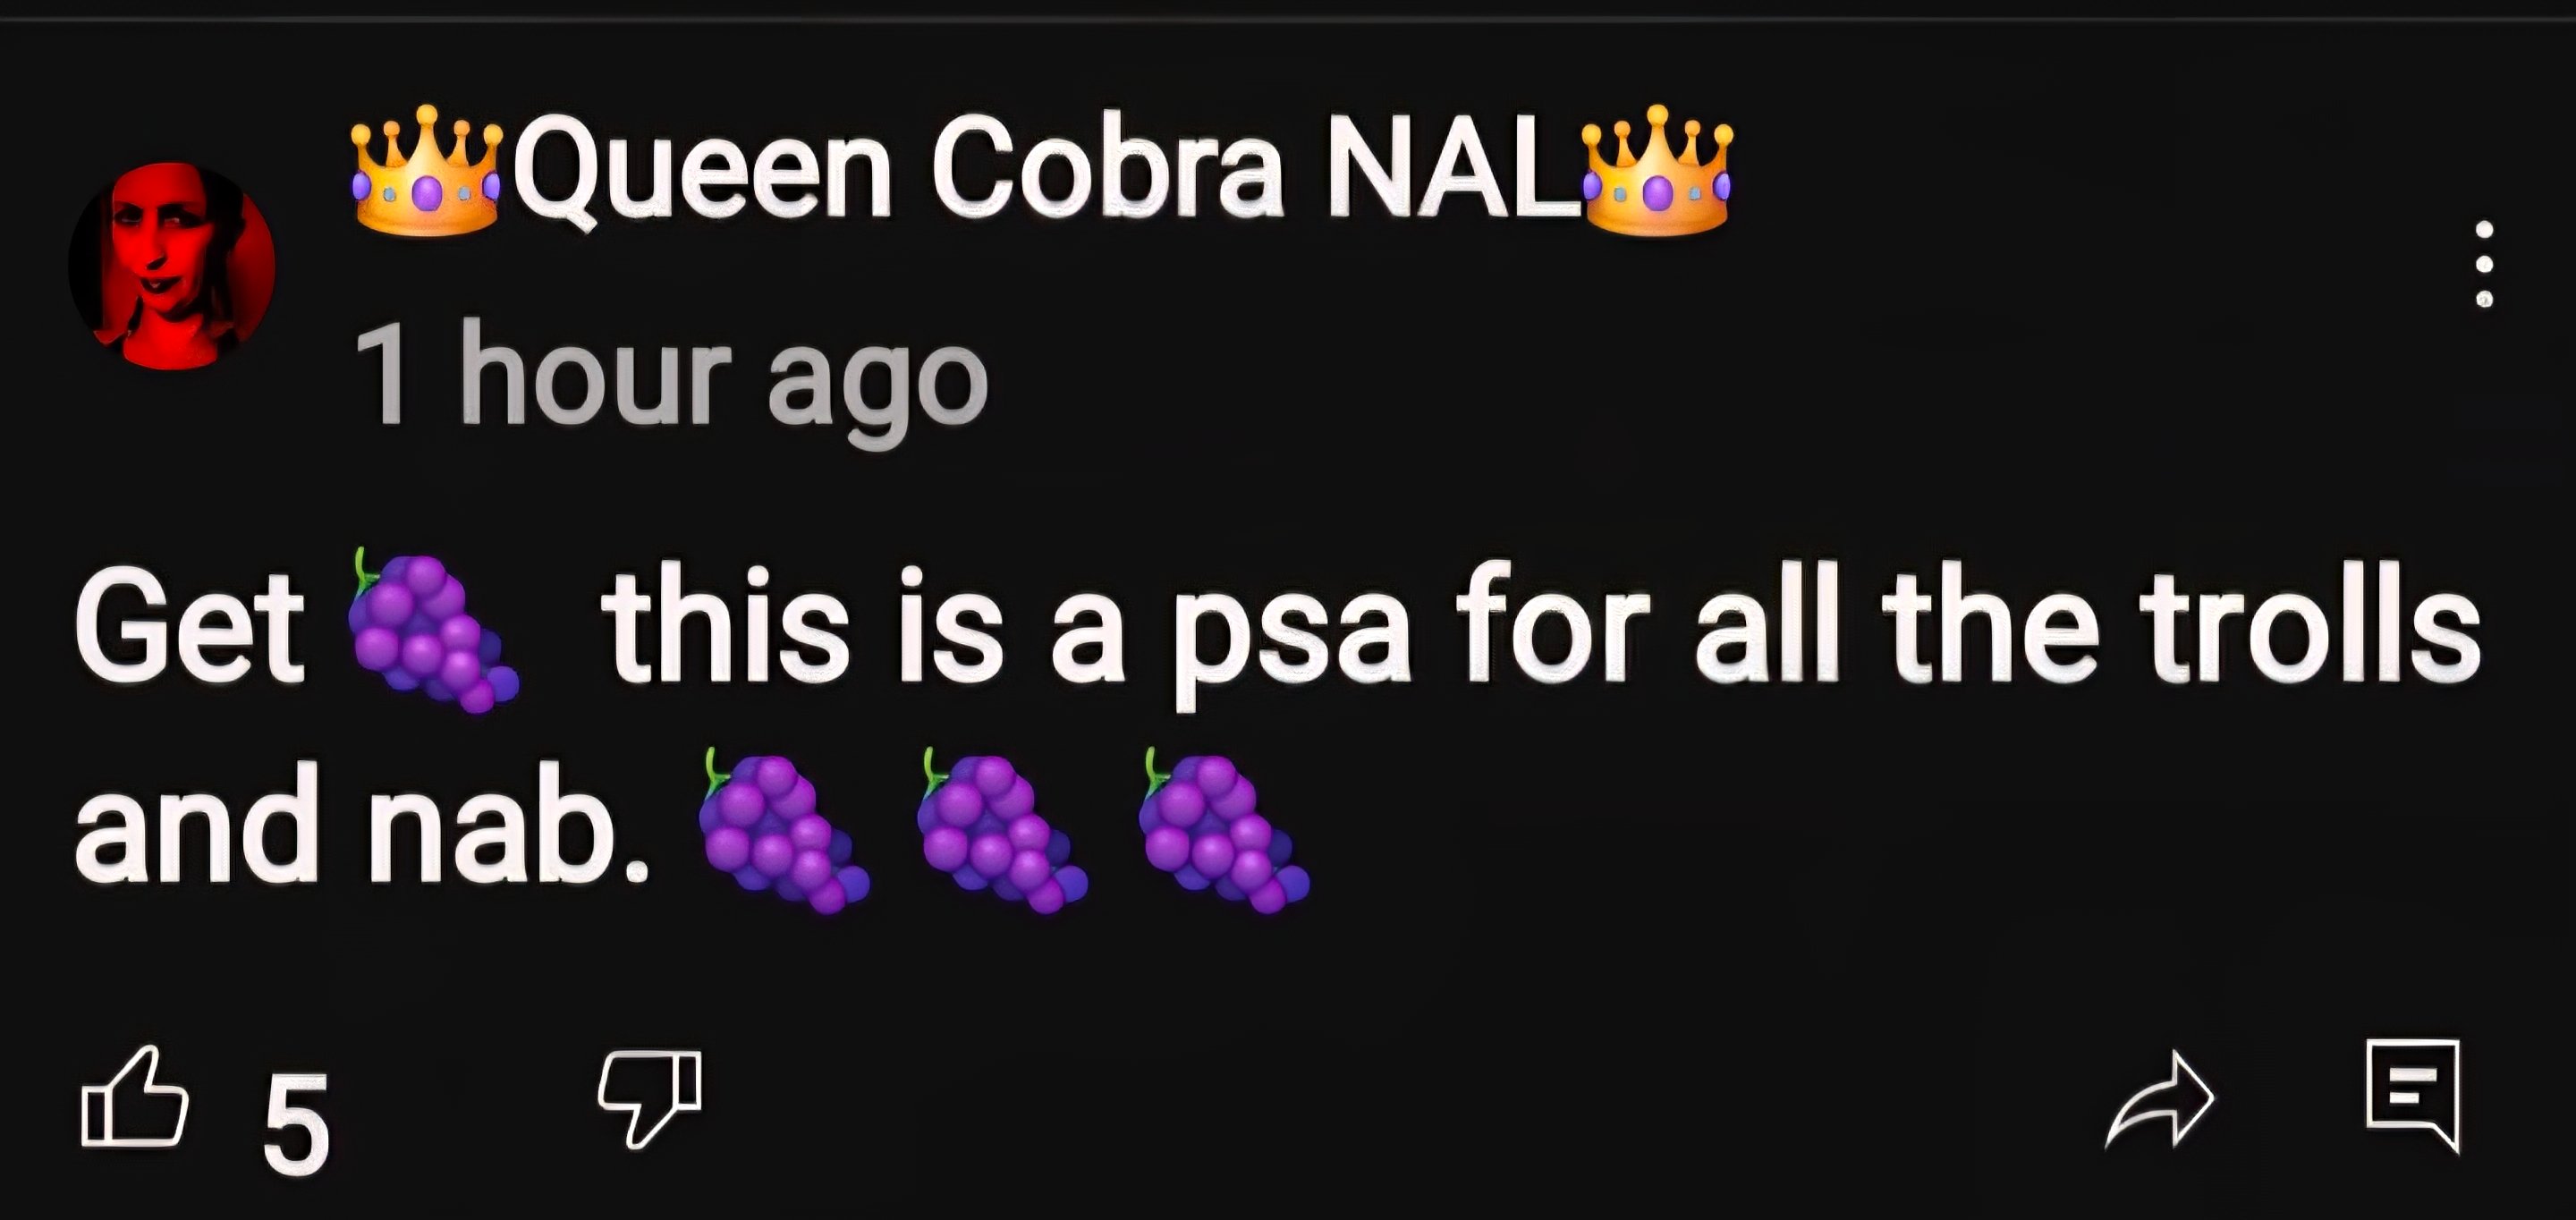Open Queen Cobra NAL's profile picture
Screen dimensions: 2576x1220
(171, 266)
